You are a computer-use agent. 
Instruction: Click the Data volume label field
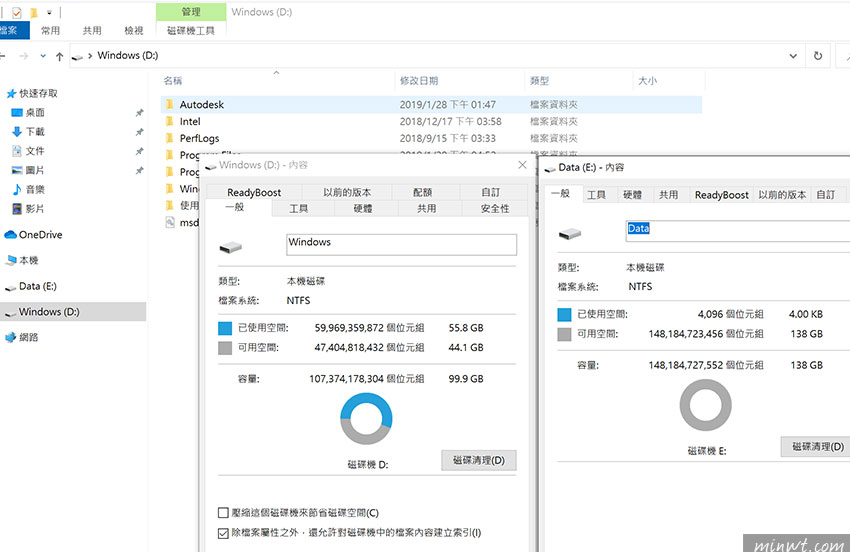(738, 231)
